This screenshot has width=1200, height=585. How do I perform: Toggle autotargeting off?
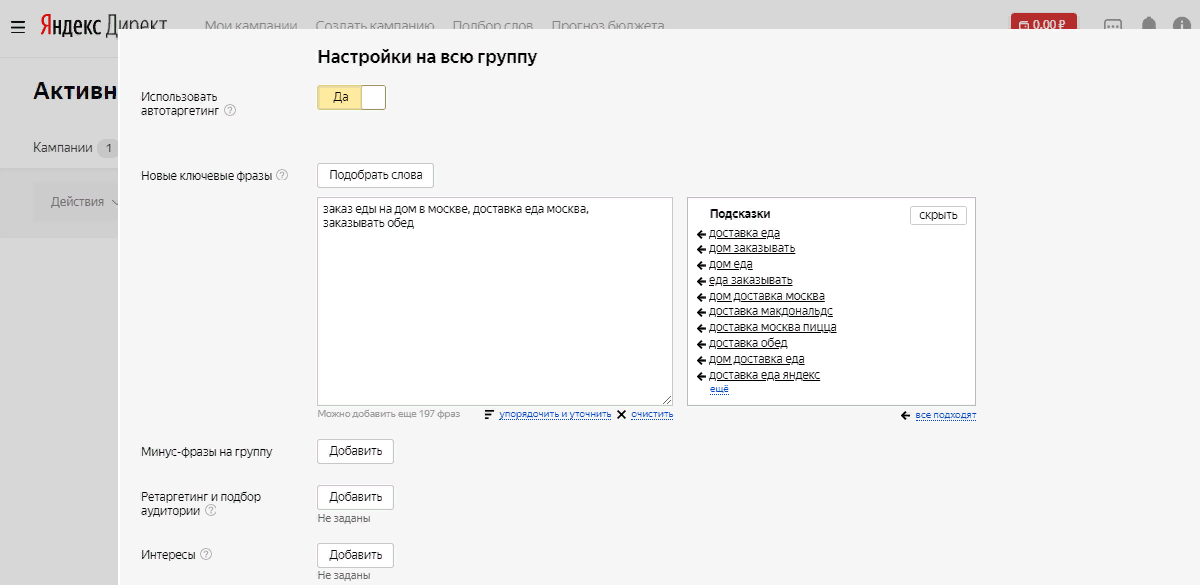coord(373,97)
